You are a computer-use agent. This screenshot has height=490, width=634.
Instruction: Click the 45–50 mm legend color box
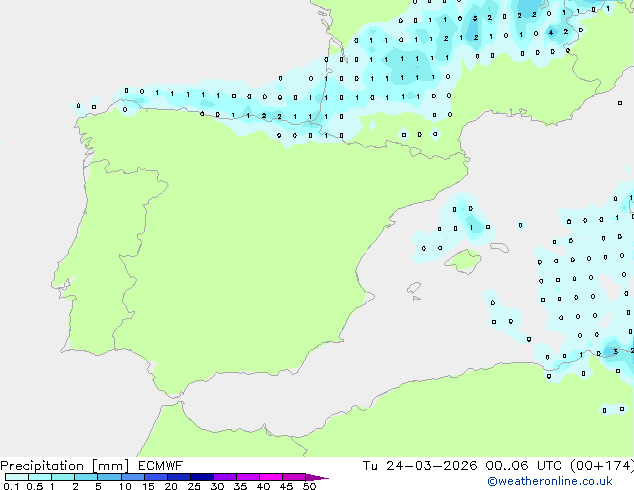pos(294,477)
